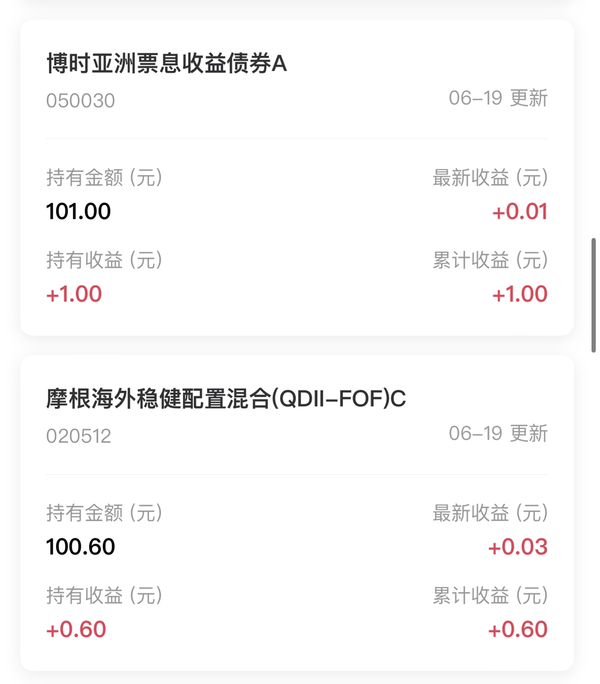Click the vertical scrollbar thumb on the right
Image resolution: width=600 pixels, height=684 pixels.
point(593,295)
